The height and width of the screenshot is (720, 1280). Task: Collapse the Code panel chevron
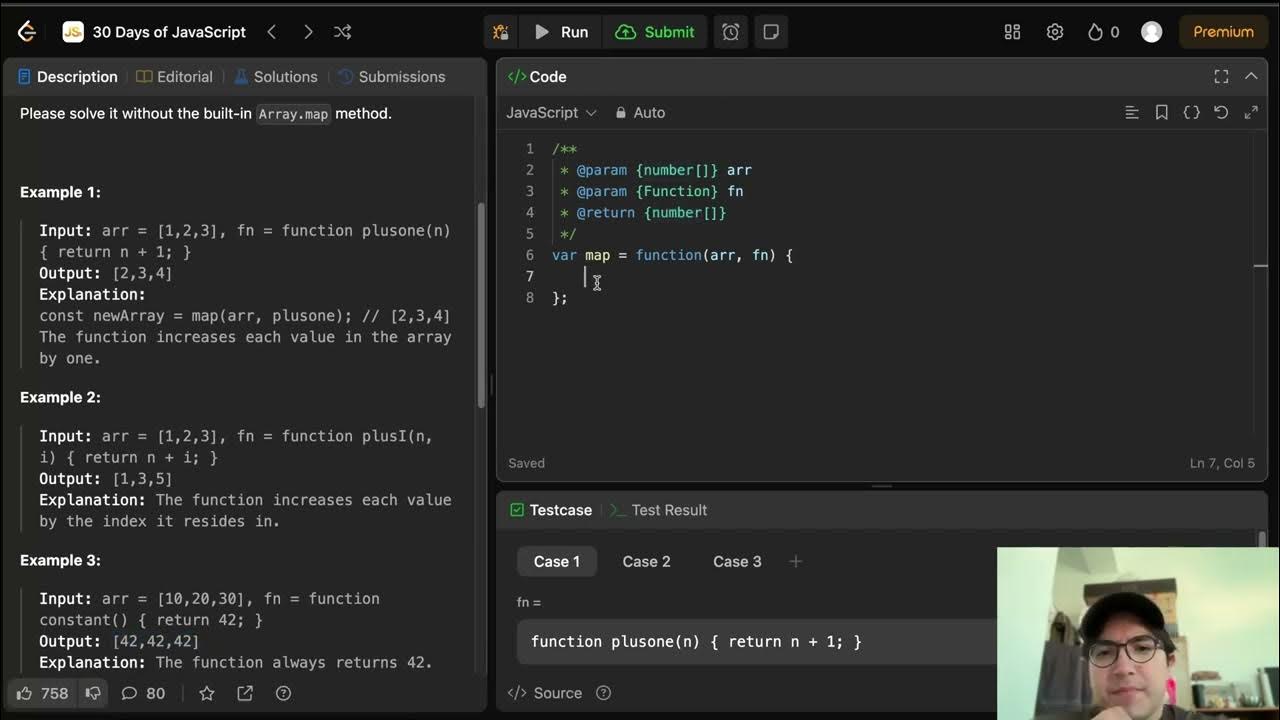coord(1251,76)
